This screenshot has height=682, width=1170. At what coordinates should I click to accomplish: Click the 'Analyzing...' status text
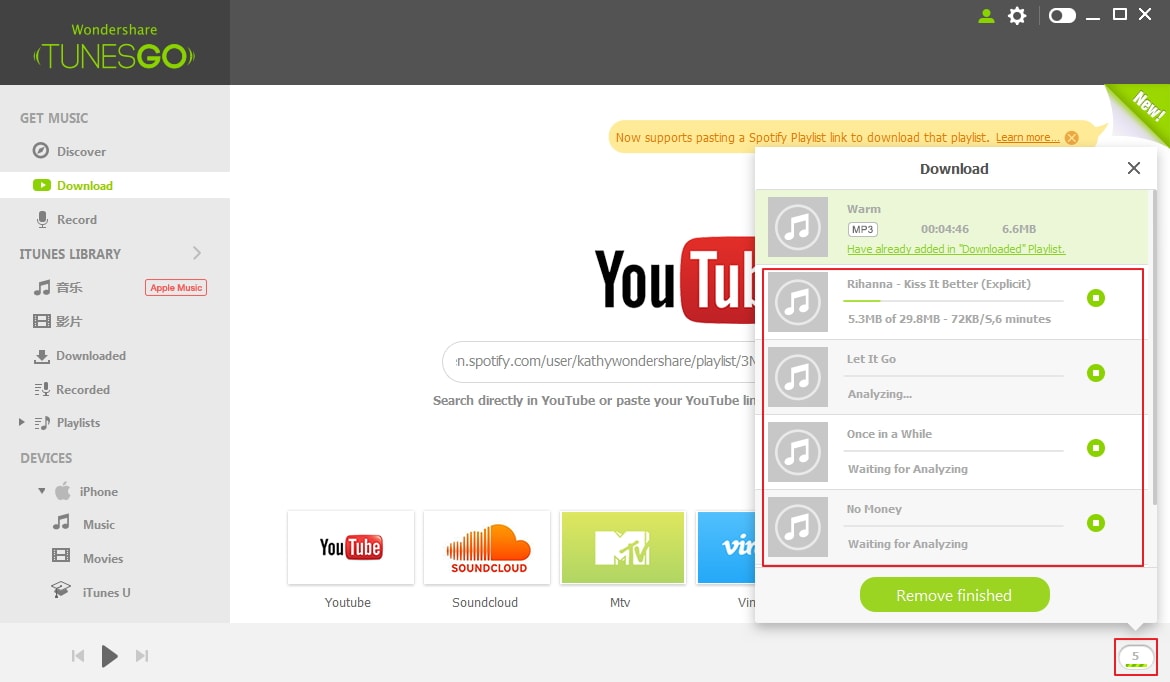879,394
